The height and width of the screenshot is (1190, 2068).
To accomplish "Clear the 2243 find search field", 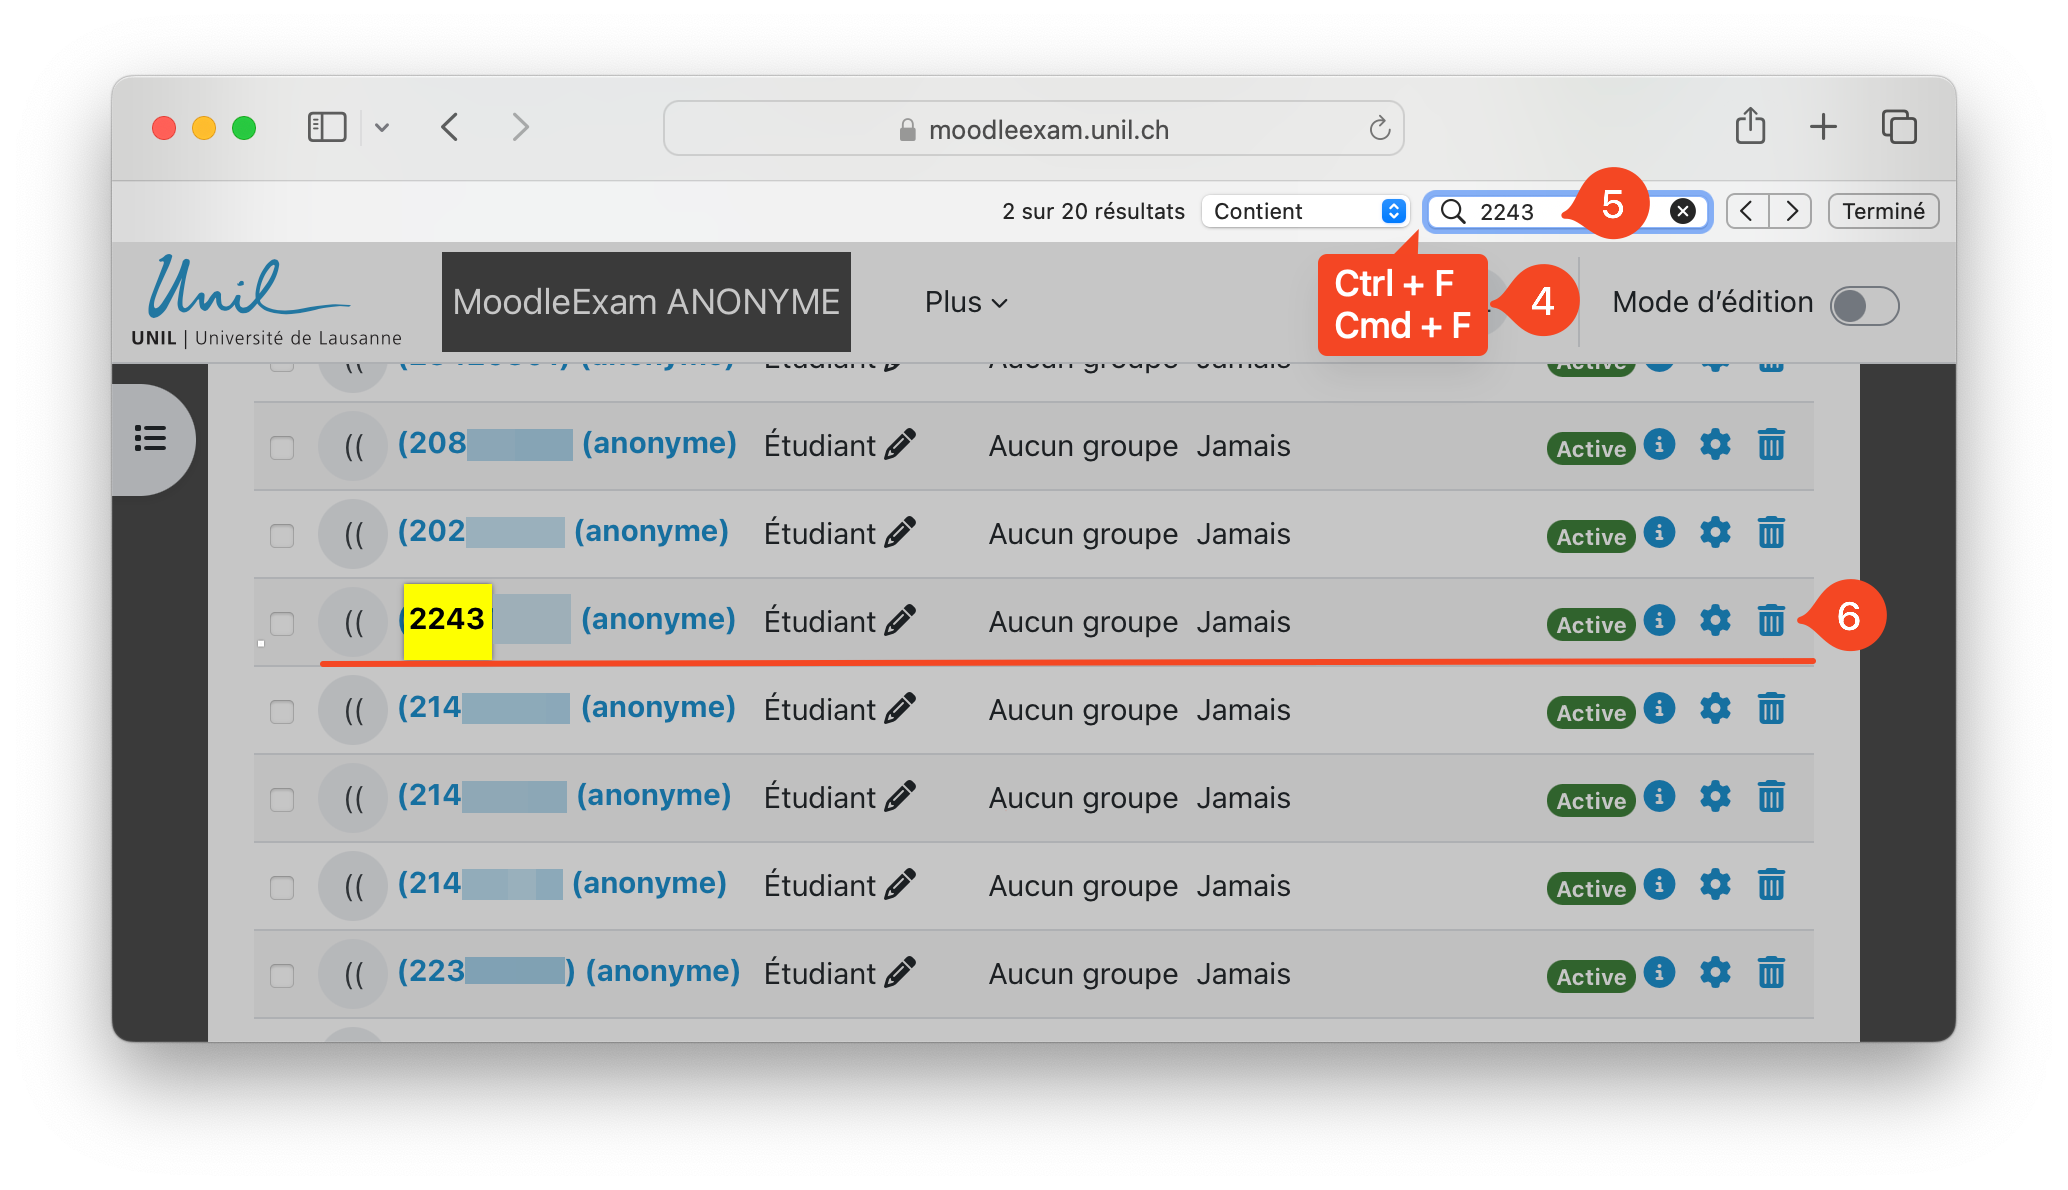I will [1683, 211].
